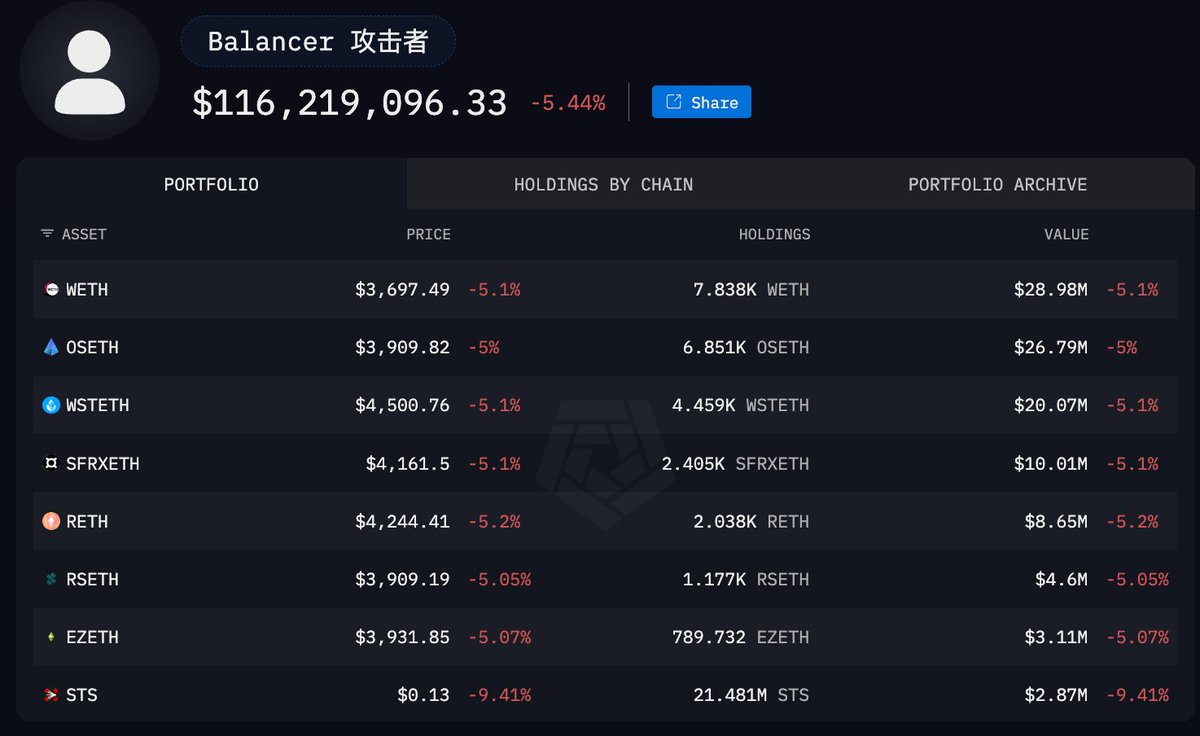Click the WSTETH asset name
Viewport: 1200px width, 736px height.
pyautogui.click(x=98, y=406)
